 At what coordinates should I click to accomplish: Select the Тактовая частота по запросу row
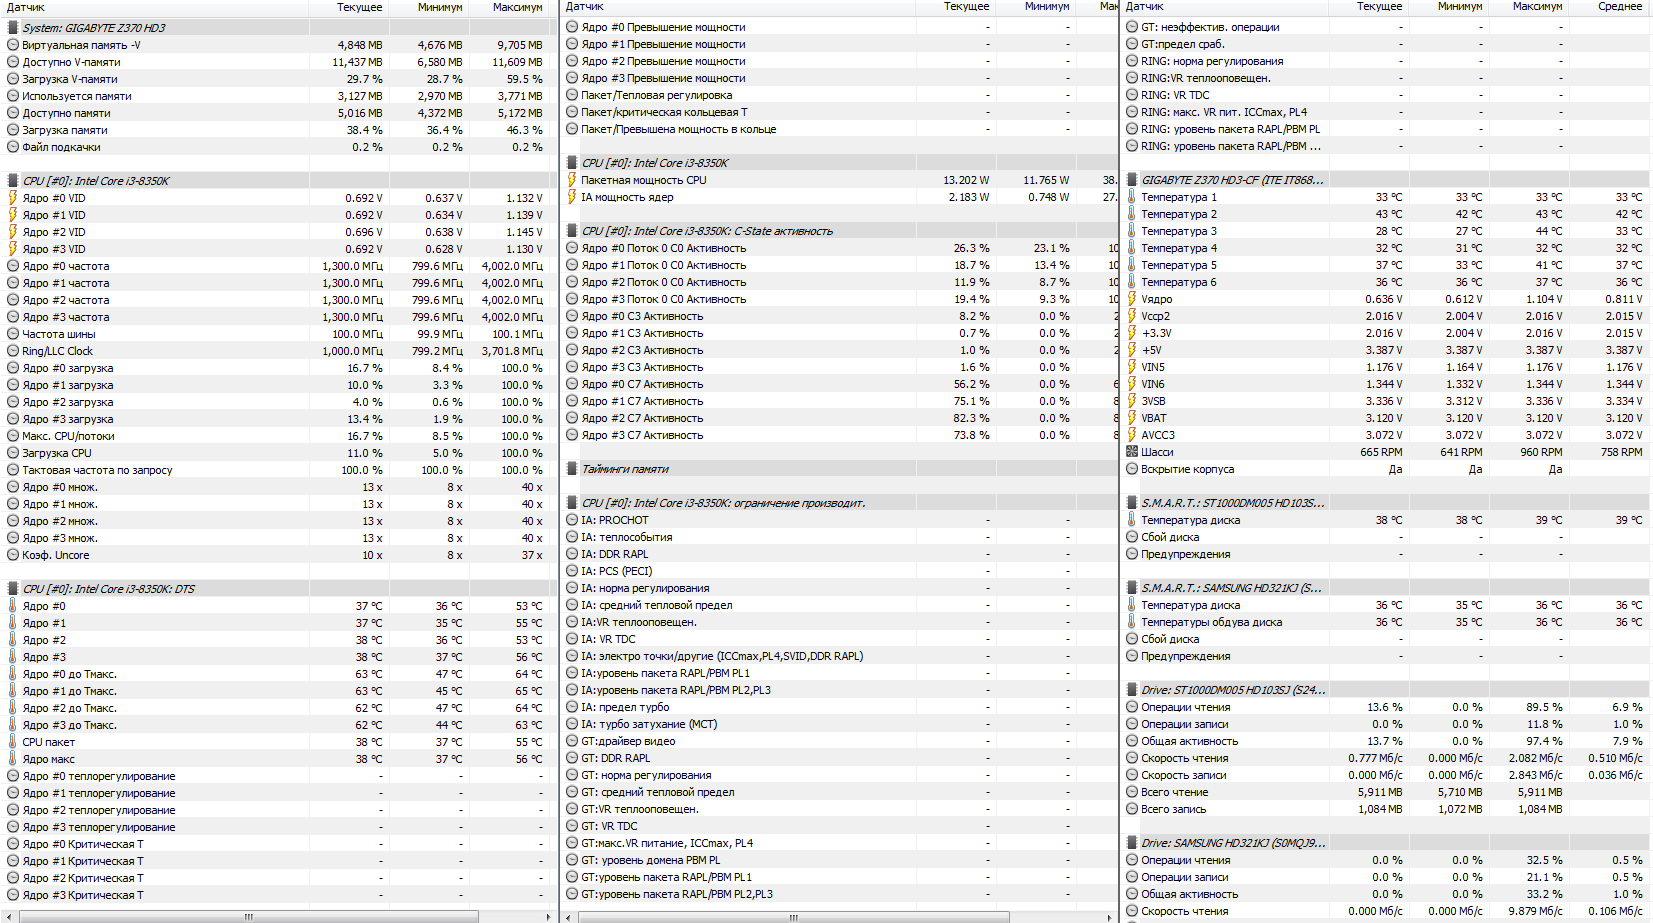tap(278, 470)
